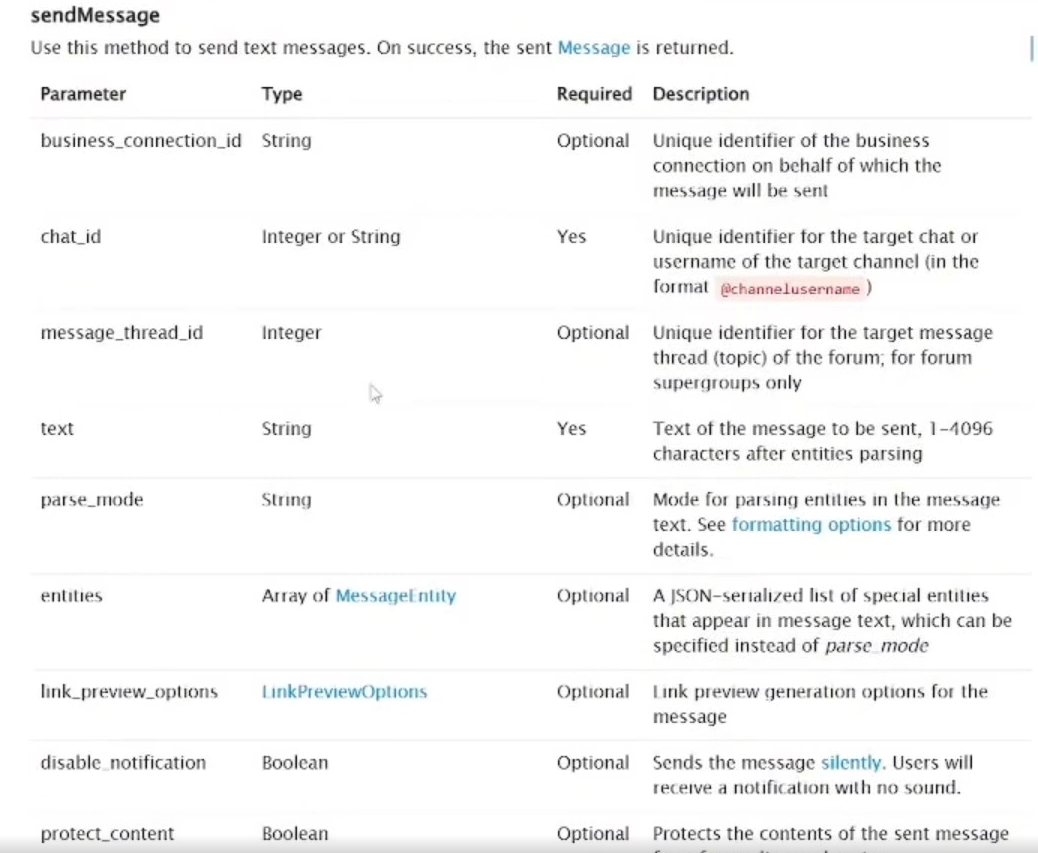Click the disable_notification parameter name
1038x853 pixels.
123,763
